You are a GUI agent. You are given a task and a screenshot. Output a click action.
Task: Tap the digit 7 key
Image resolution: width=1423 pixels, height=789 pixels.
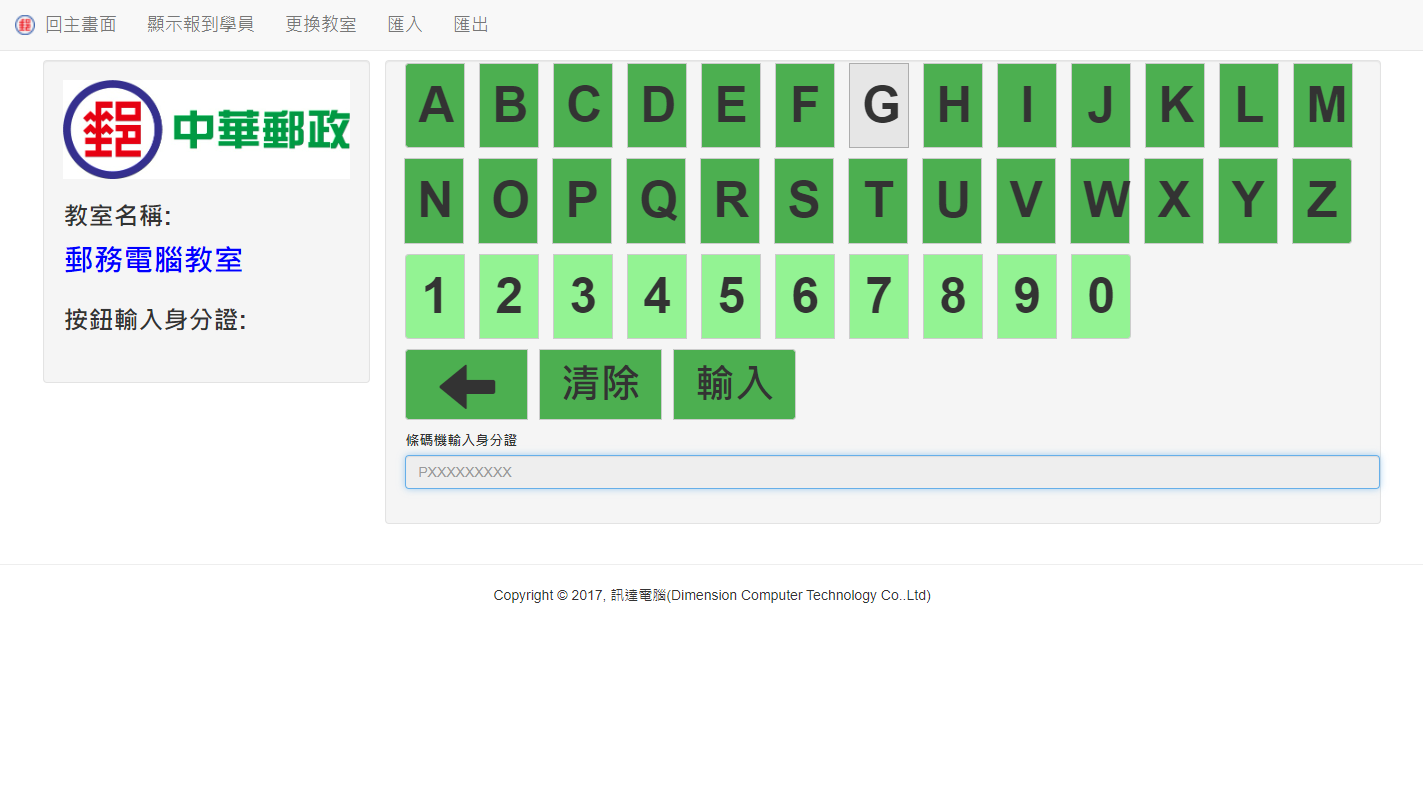[879, 296]
